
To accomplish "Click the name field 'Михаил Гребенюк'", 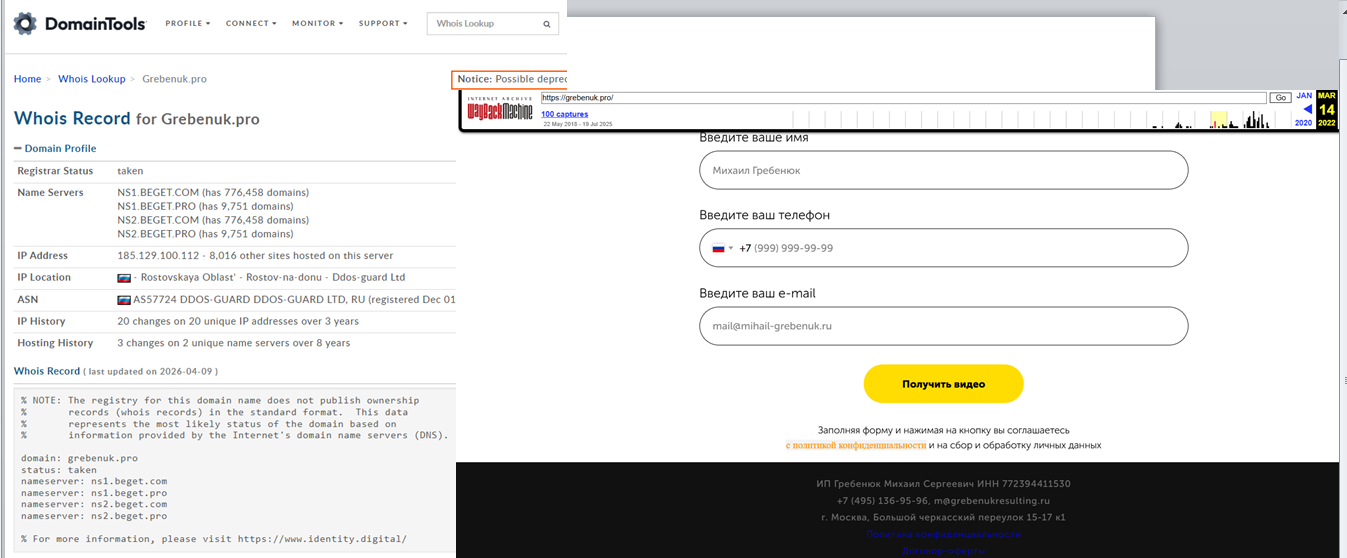I will [943, 170].
